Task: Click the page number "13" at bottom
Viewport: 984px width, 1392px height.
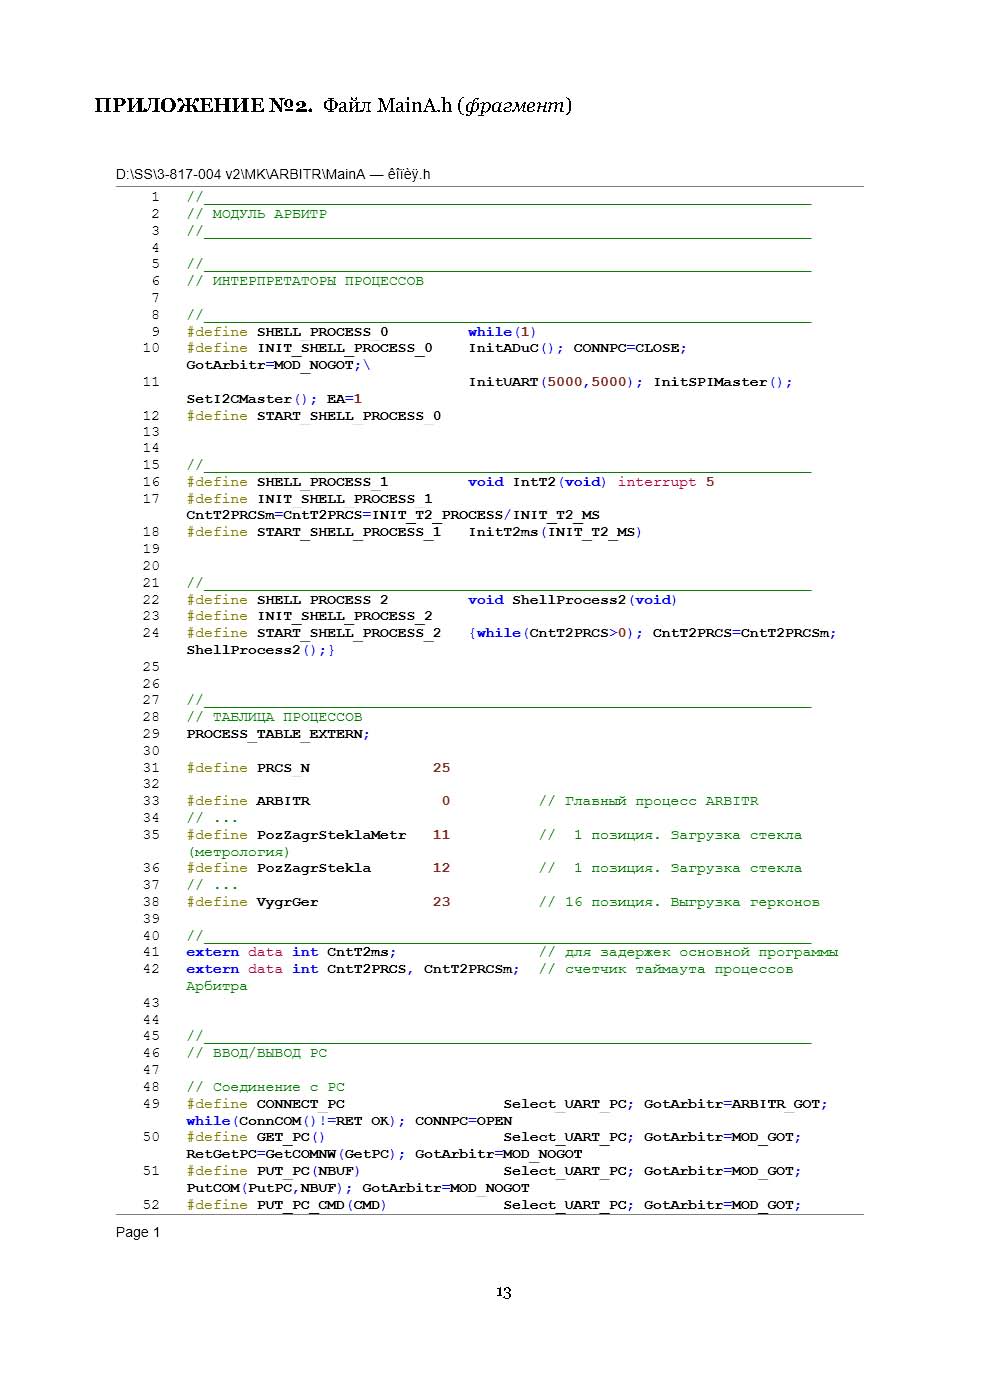Action: click(x=503, y=1292)
